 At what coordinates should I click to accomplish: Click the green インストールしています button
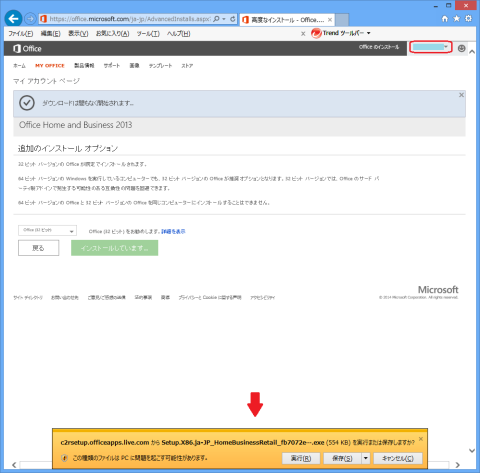pos(114,248)
